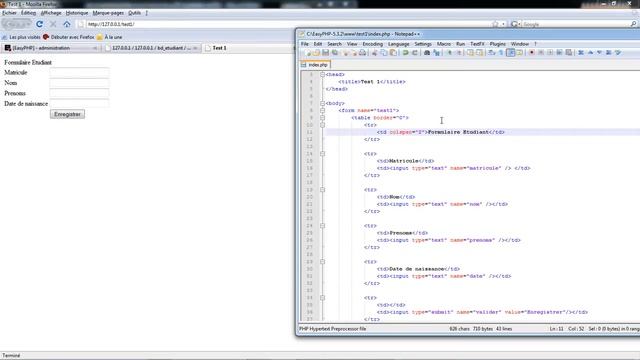Open the Notepad++ Language menu
The image size is (640, 360).
click(399, 44)
